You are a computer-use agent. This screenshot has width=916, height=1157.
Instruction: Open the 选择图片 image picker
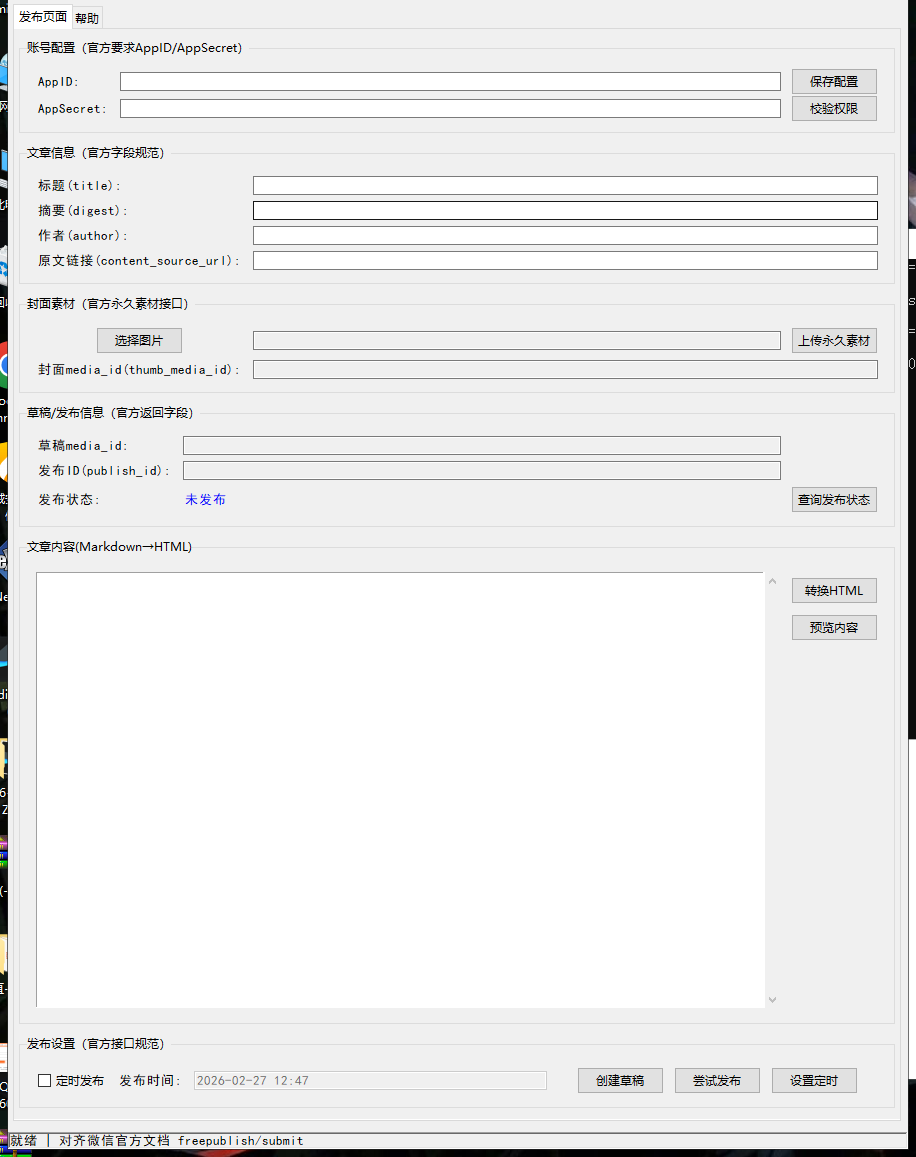coord(139,340)
